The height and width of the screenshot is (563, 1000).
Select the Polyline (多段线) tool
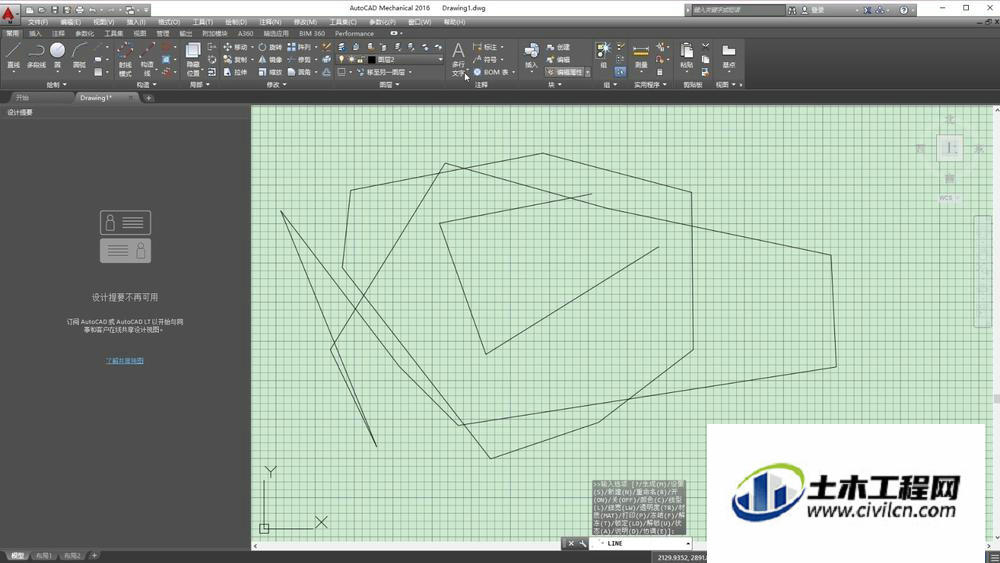coord(36,55)
